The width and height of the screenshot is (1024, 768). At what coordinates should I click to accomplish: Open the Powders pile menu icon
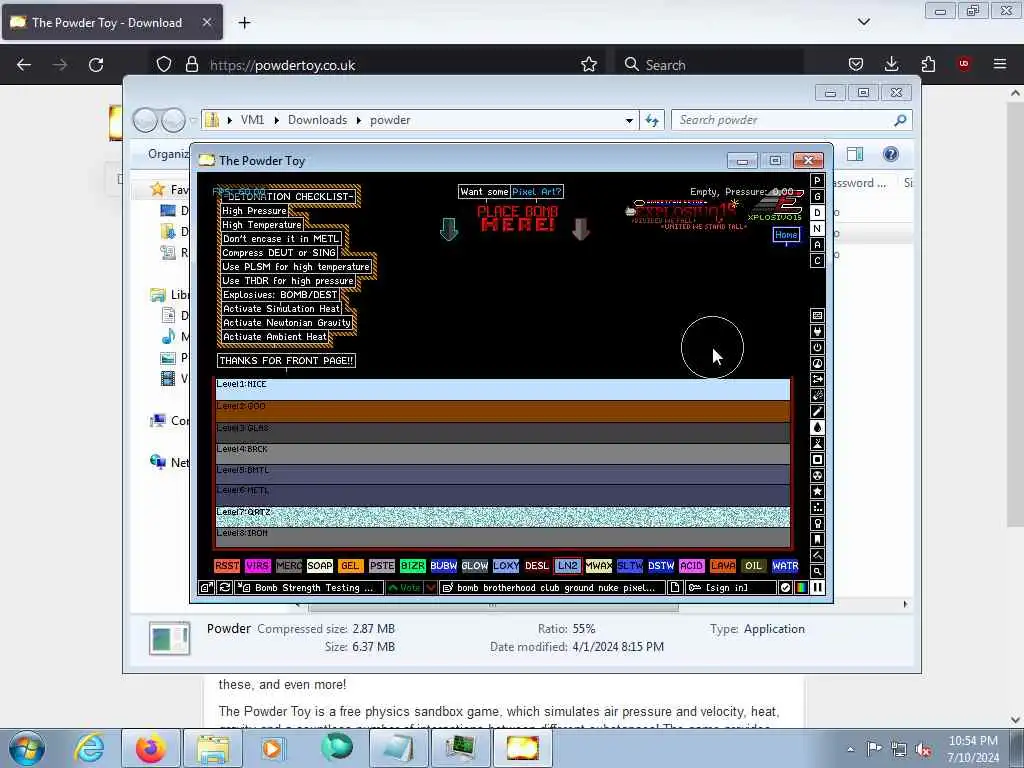coord(817,443)
